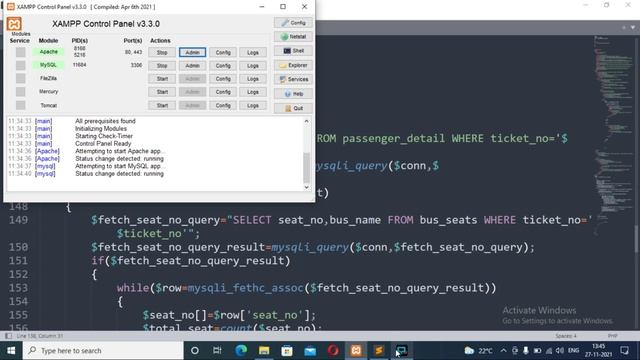Launch XAMPP Shell

point(293,51)
